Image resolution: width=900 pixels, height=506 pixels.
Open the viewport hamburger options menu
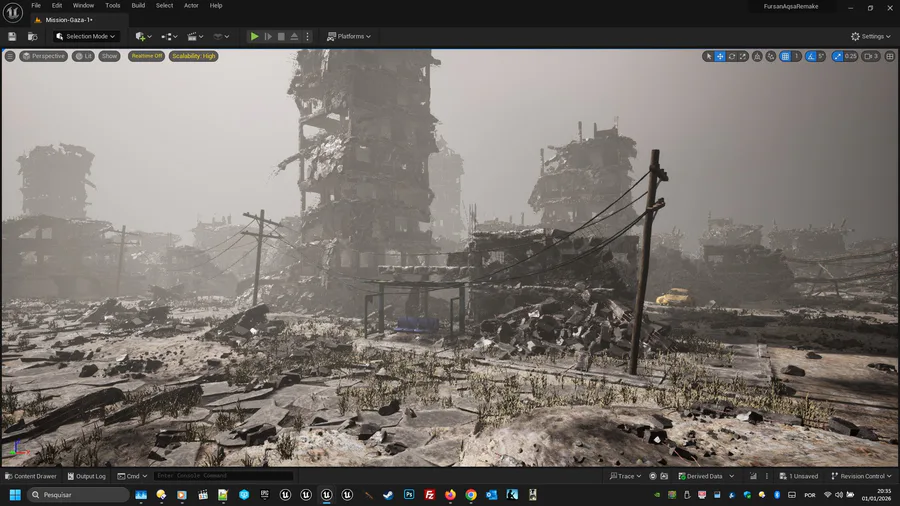tap(10, 56)
